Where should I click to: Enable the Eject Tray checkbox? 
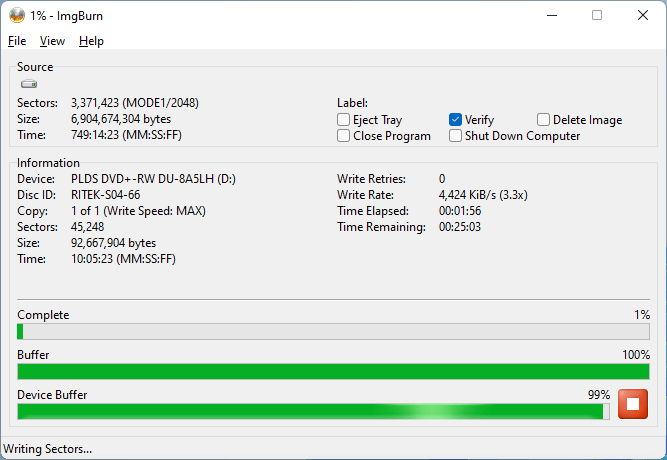coord(344,120)
